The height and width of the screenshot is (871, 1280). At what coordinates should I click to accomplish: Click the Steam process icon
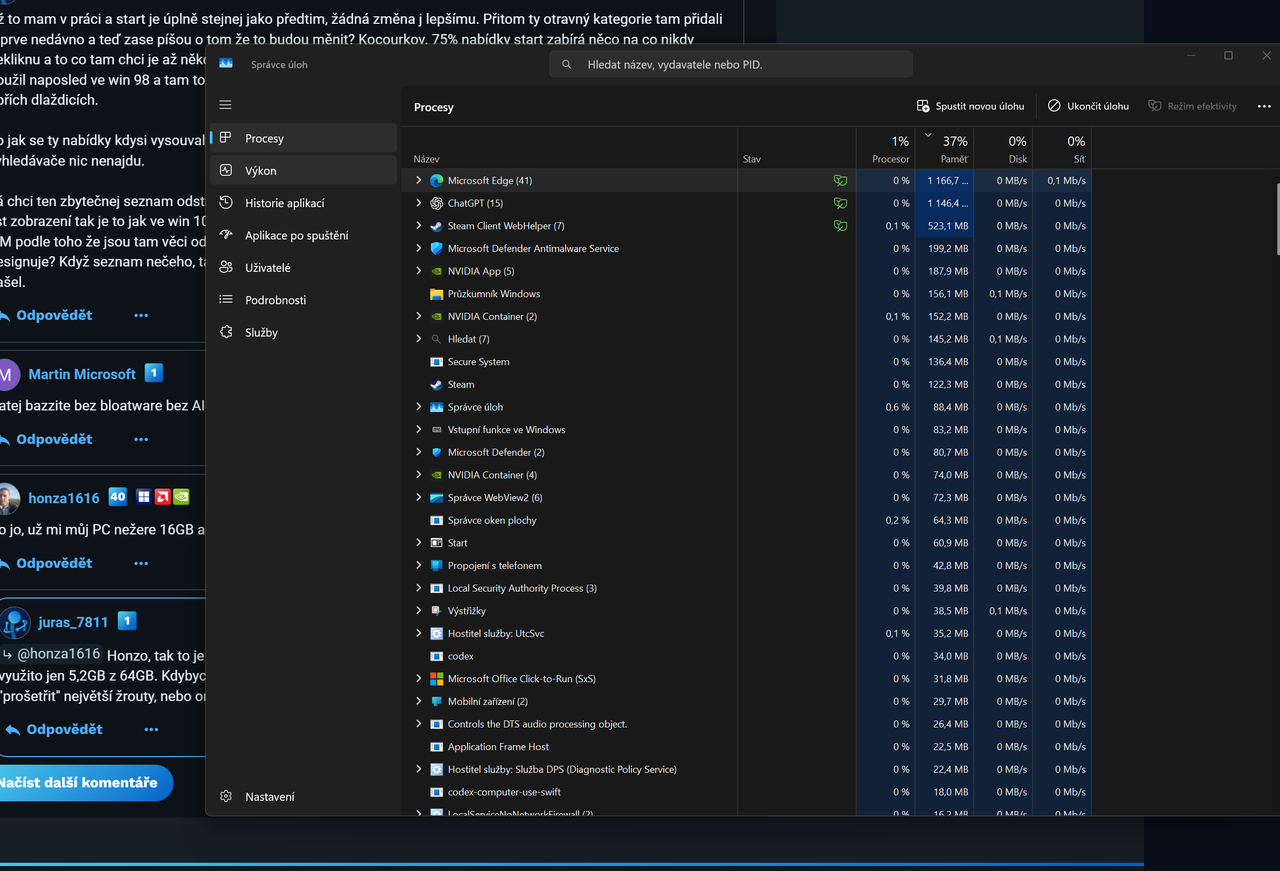click(x=436, y=384)
